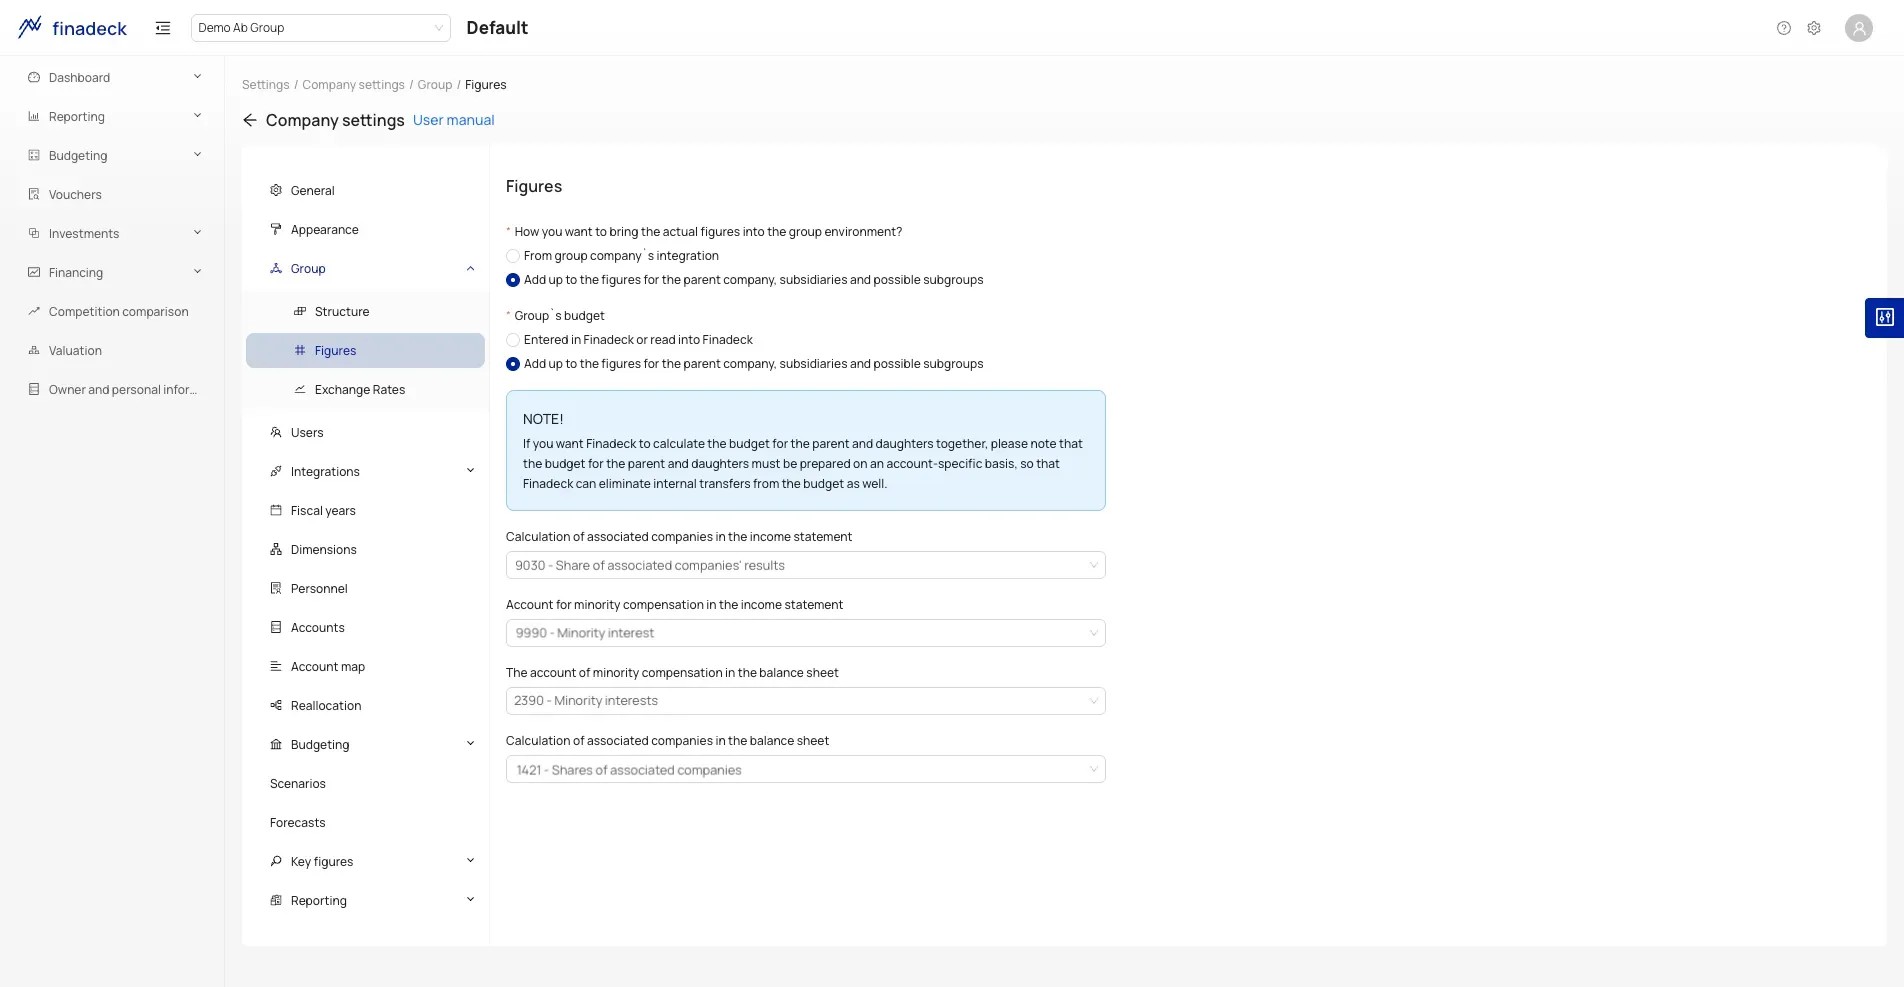Select 'From group company's integration' radio
The width and height of the screenshot is (1904, 987).
point(513,256)
